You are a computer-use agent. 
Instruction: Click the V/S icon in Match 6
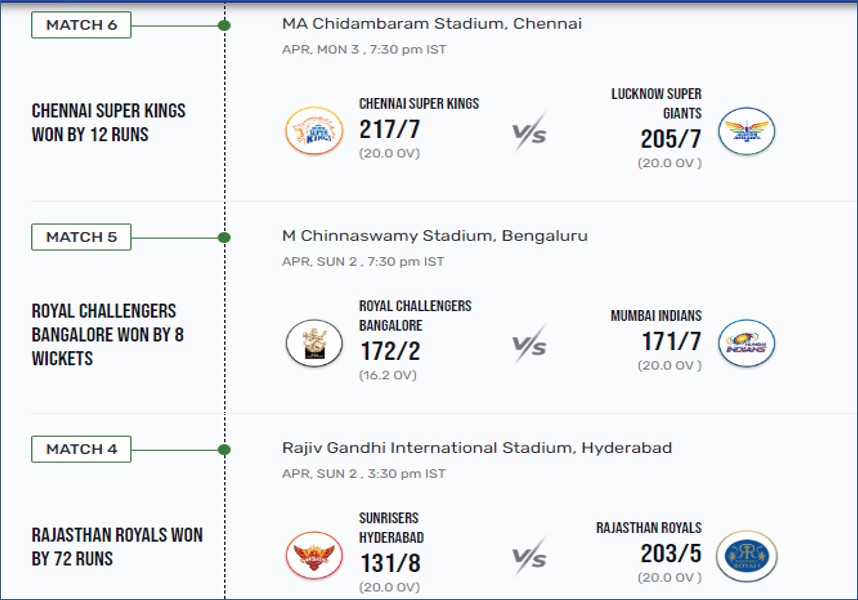529,132
